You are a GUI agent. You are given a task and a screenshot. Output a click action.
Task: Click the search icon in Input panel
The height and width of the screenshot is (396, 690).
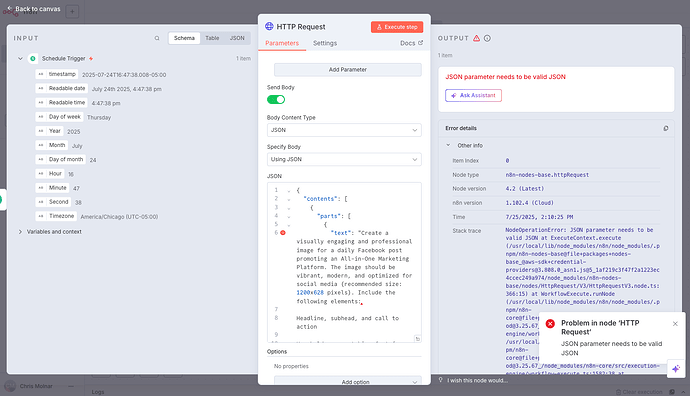(157, 38)
